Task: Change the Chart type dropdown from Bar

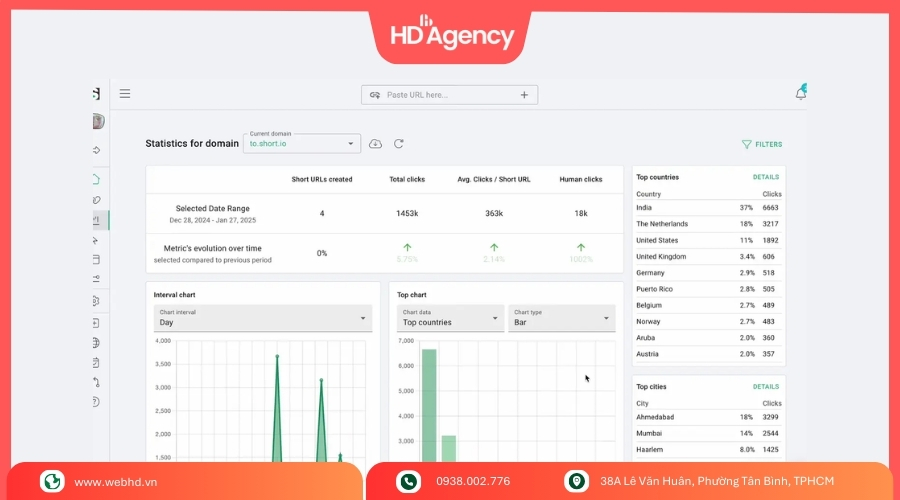Action: point(560,319)
